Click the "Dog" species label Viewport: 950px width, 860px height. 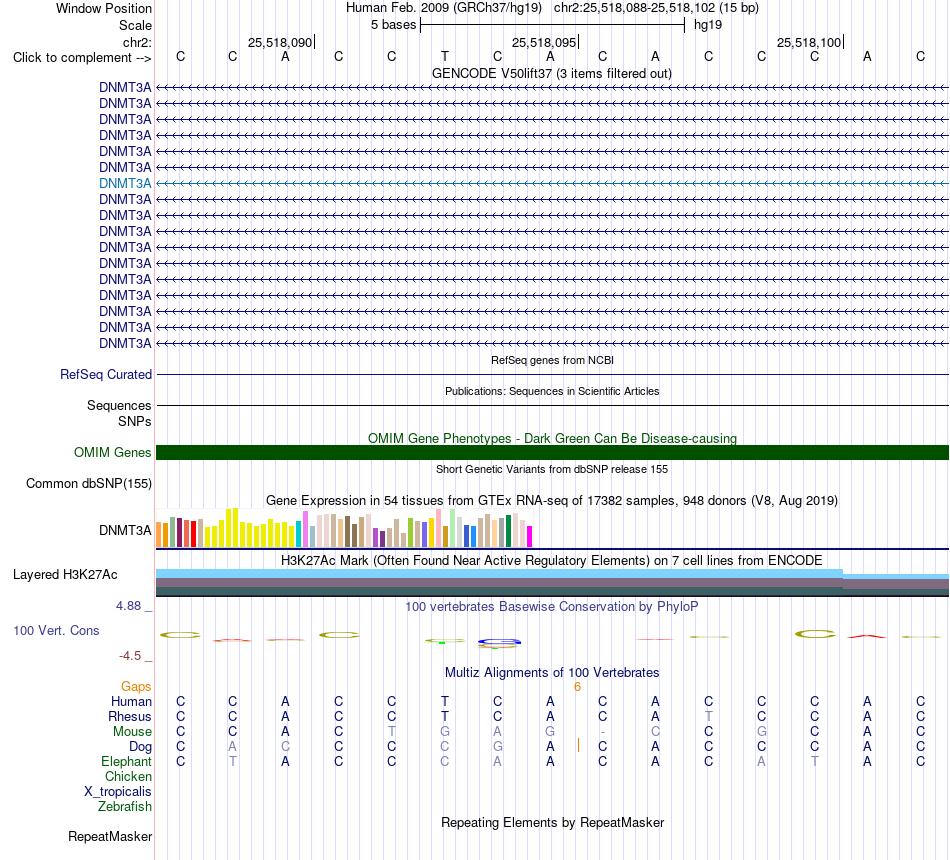pyautogui.click(x=141, y=747)
